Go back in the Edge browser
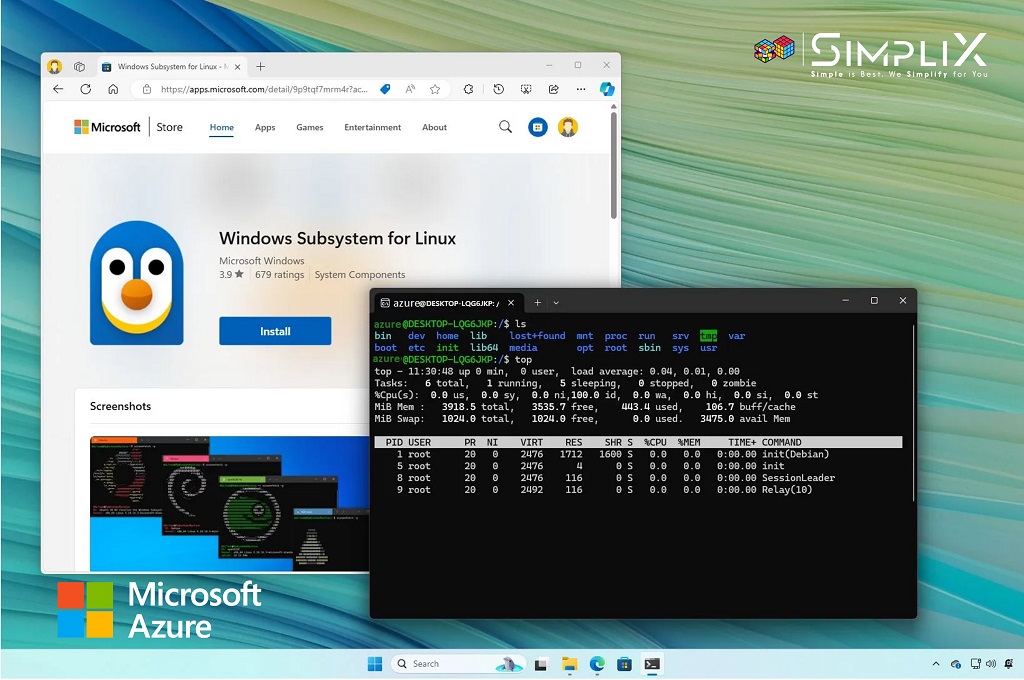 (58, 89)
